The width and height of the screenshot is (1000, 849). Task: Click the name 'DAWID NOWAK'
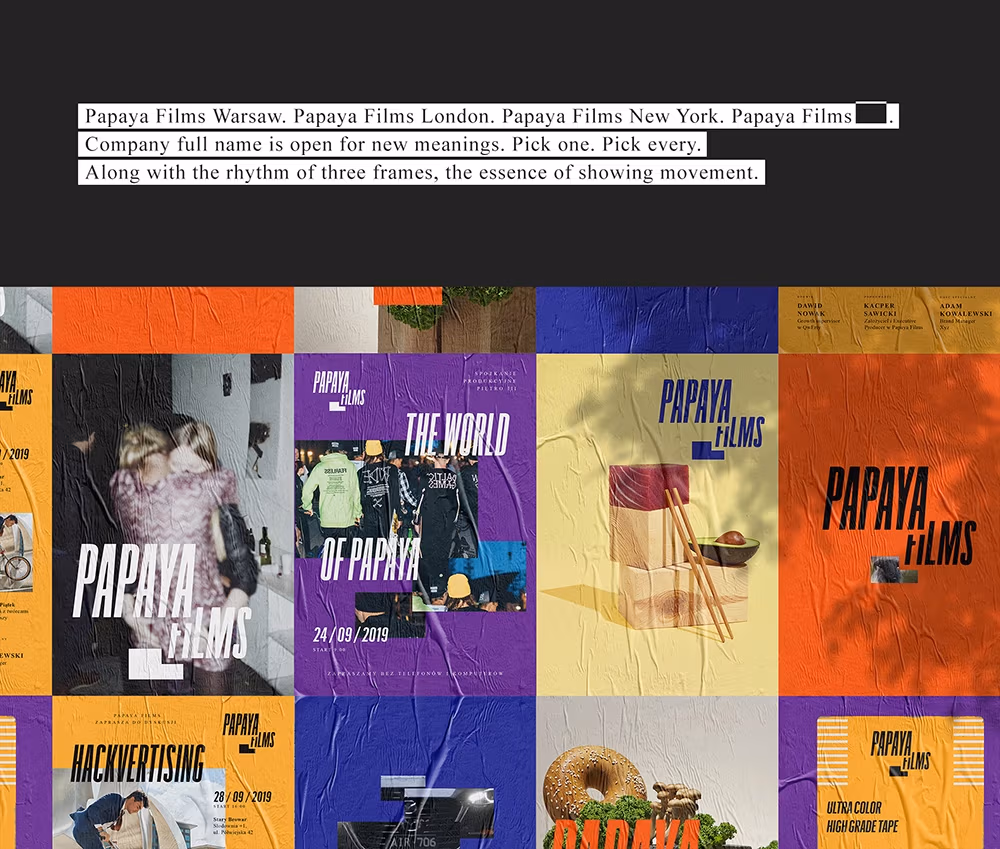pyautogui.click(x=811, y=309)
